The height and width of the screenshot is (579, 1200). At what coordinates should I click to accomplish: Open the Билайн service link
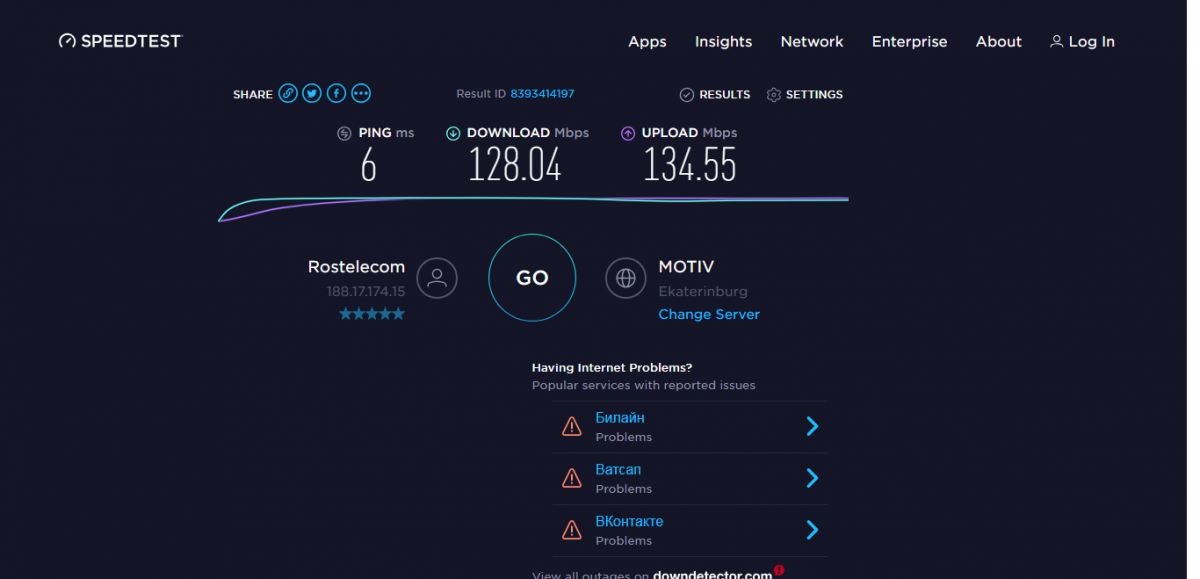[620, 418]
